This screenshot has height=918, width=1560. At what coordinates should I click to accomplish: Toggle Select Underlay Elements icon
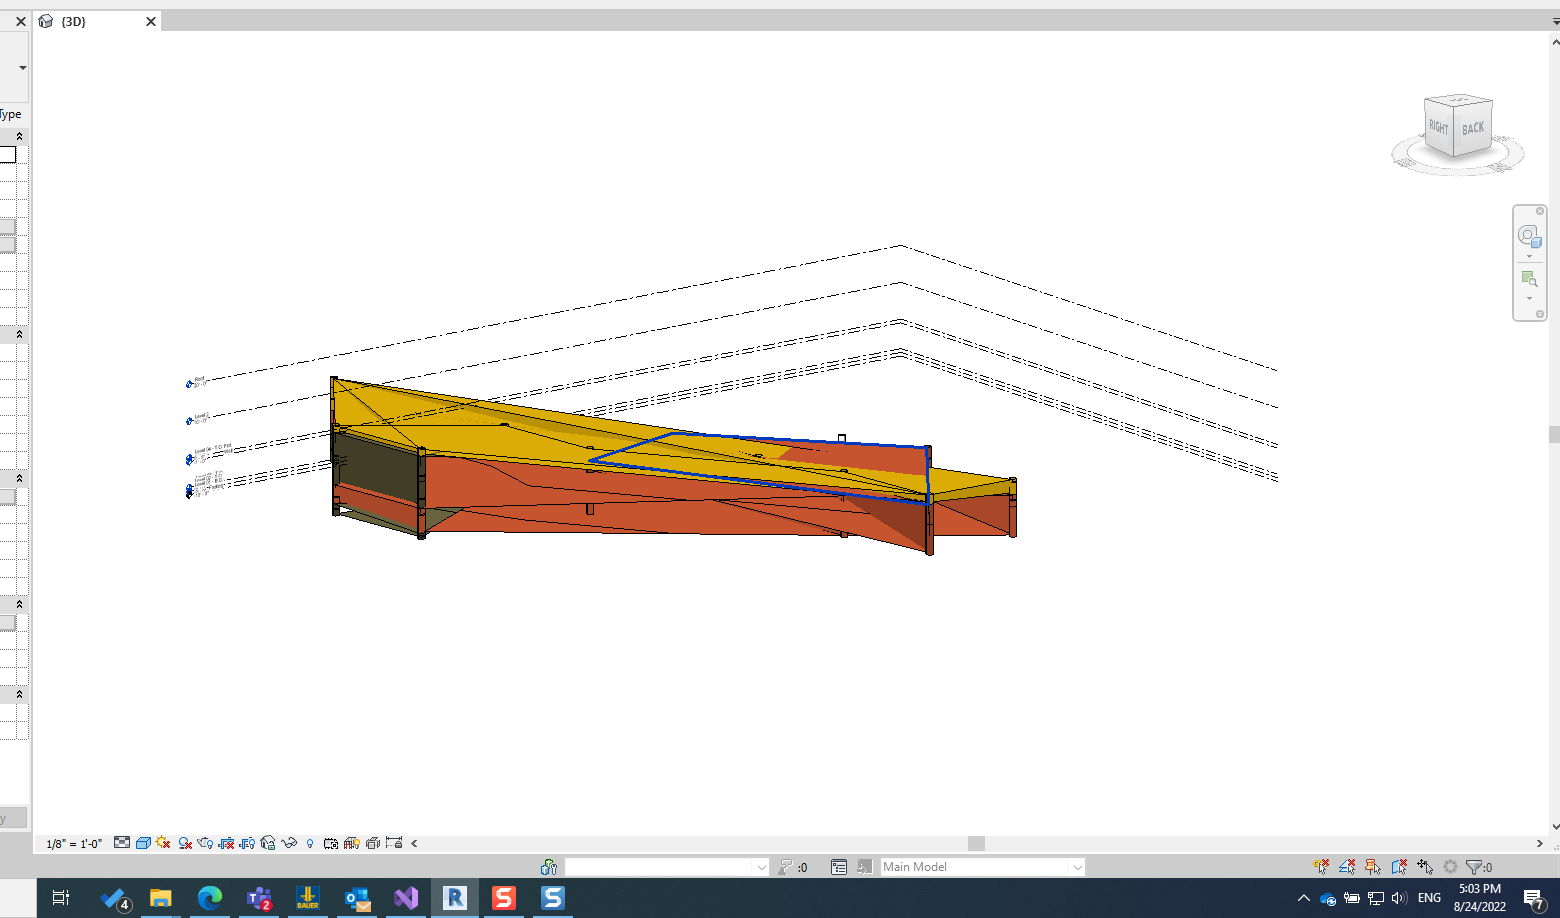[1348, 867]
